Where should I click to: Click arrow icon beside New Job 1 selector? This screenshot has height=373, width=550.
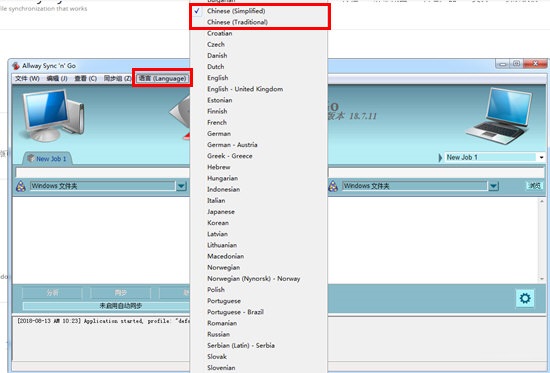[440, 158]
